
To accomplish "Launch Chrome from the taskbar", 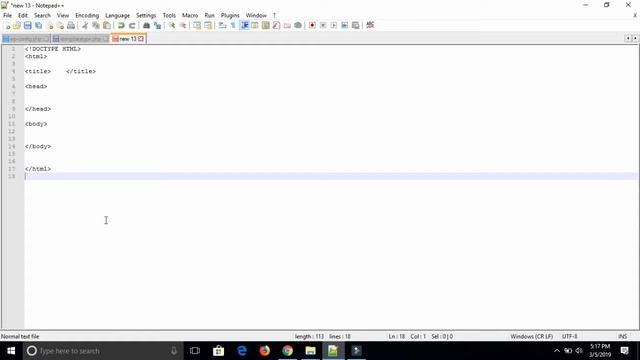I will (288, 351).
